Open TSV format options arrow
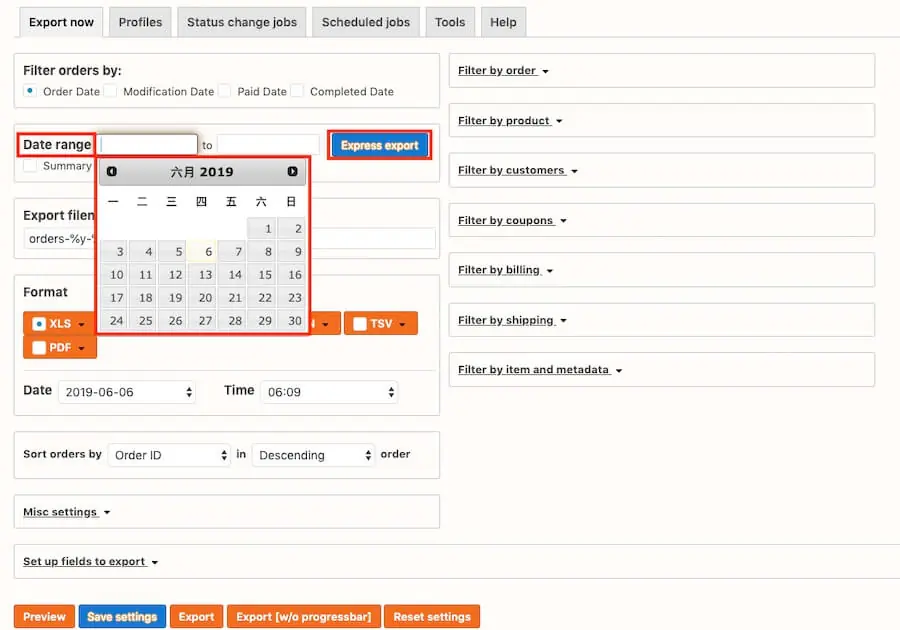Screen dimensions: 900x630 (402, 324)
